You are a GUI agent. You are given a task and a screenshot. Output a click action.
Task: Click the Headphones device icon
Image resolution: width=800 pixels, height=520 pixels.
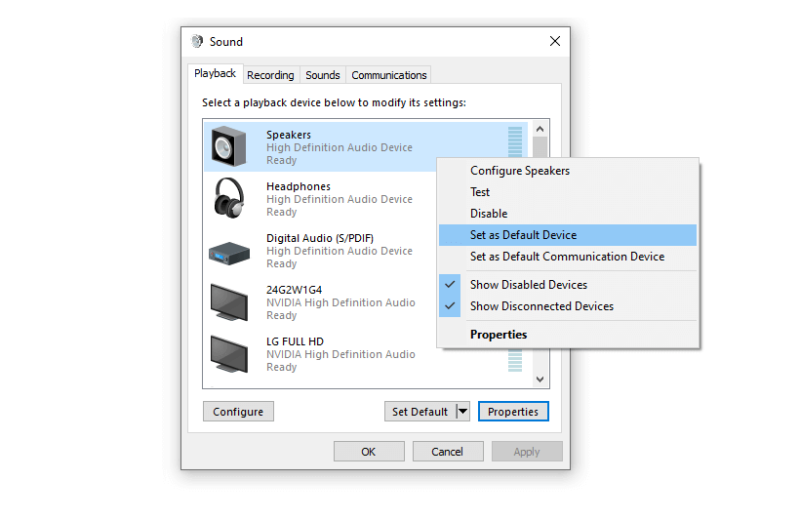(229, 198)
